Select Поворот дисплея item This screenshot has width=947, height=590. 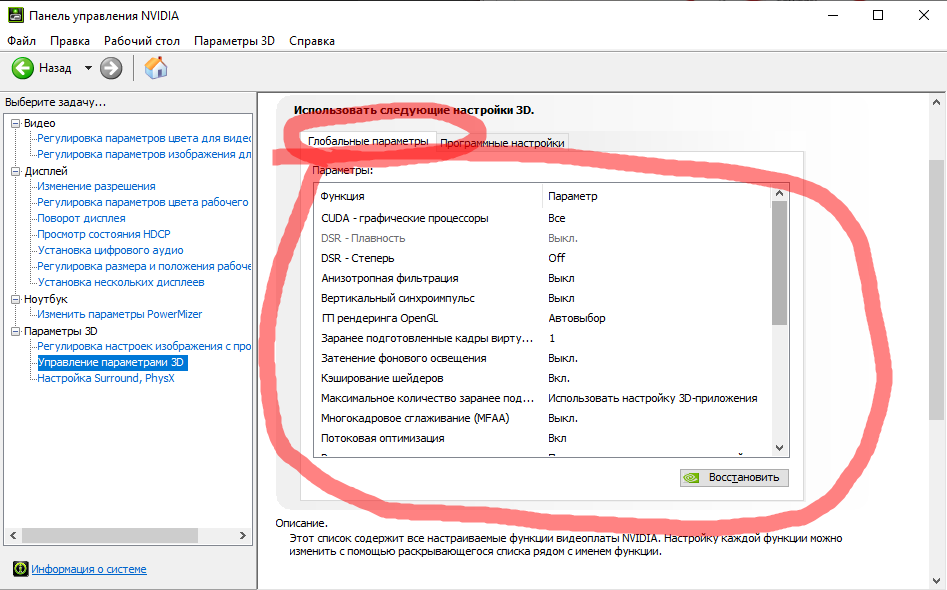[82, 218]
